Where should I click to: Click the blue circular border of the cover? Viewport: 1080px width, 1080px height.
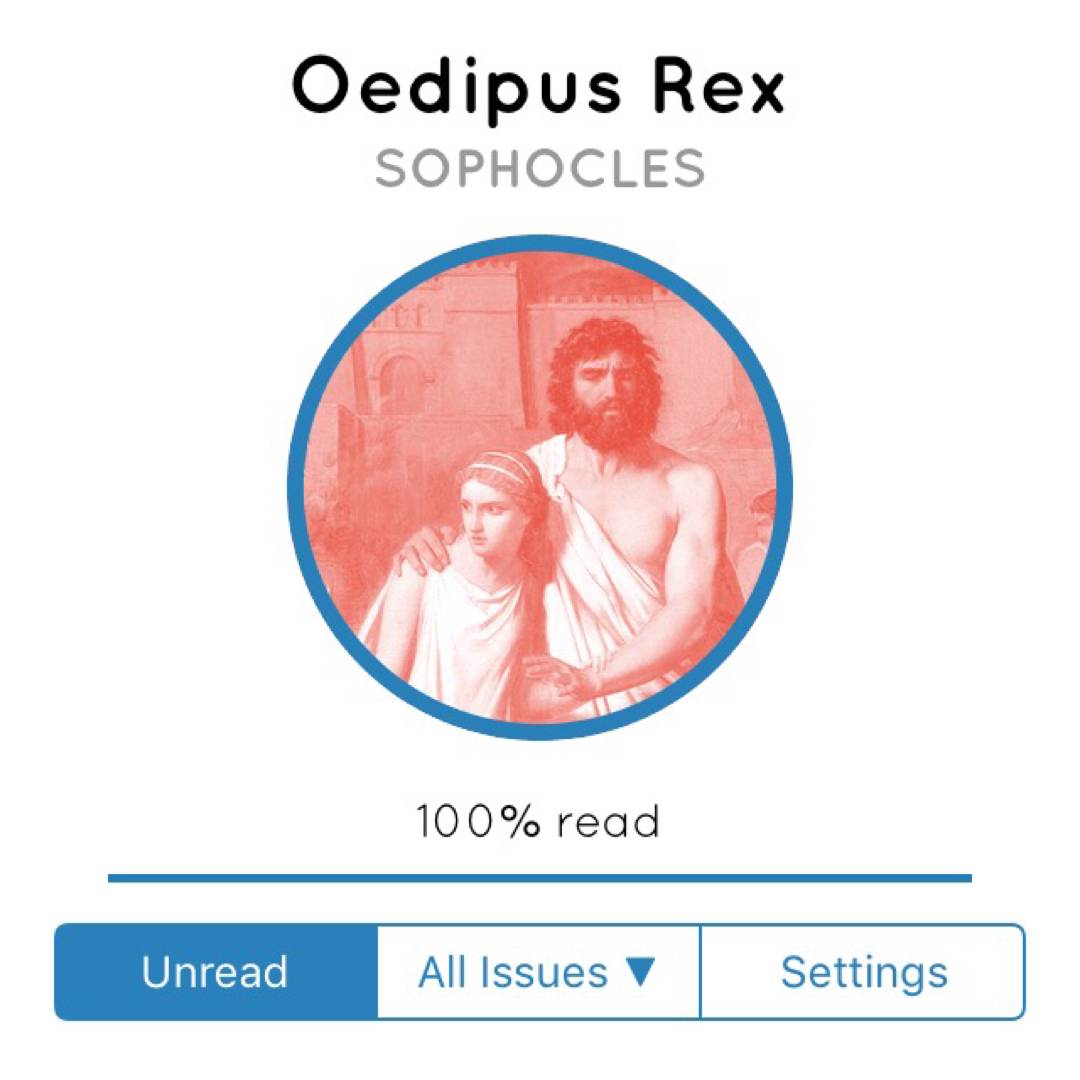pos(296,488)
